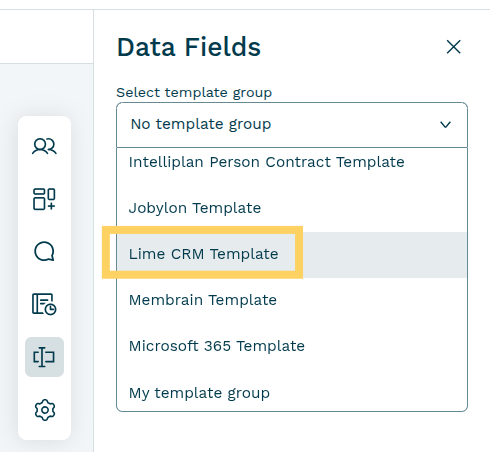Click the add widgets grid icon
Viewport: 490px width, 452px height.
tap(44, 199)
